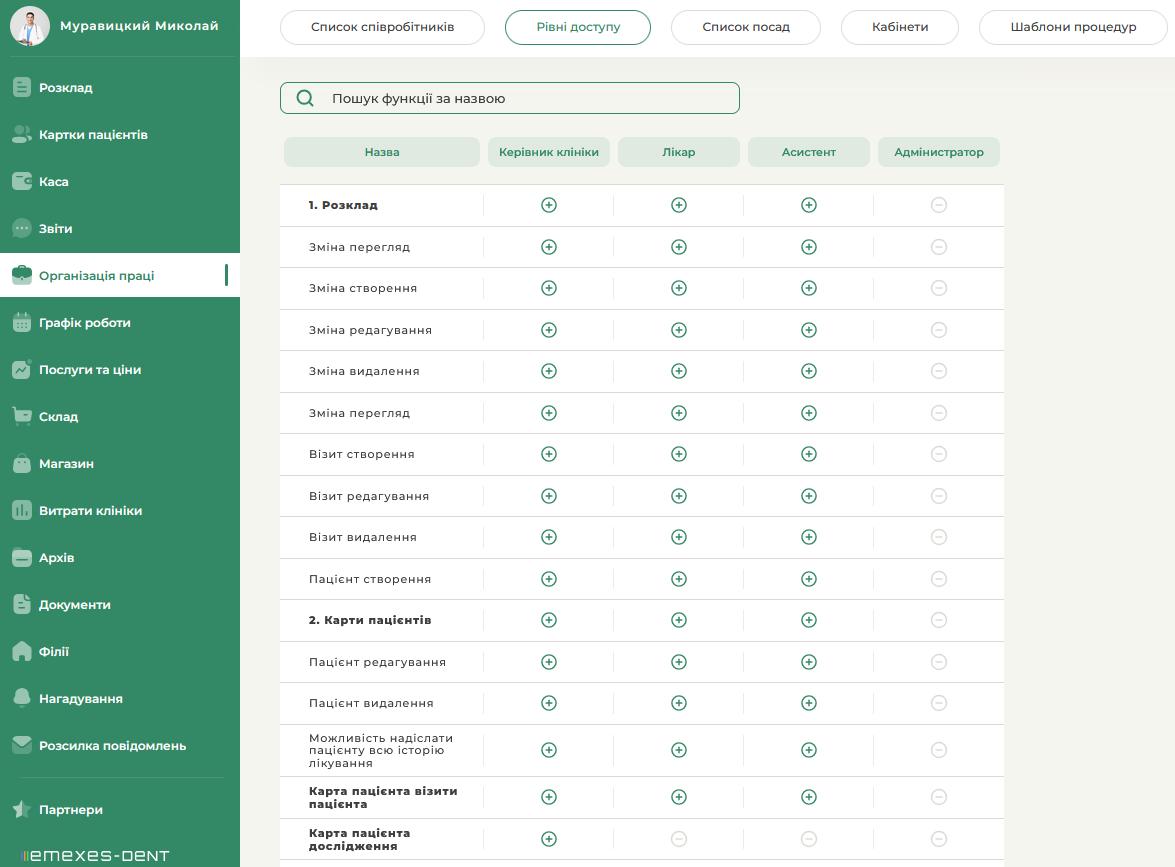The height and width of the screenshot is (867, 1175).
Task: Click the Керівник клініки column header
Action: tap(549, 152)
